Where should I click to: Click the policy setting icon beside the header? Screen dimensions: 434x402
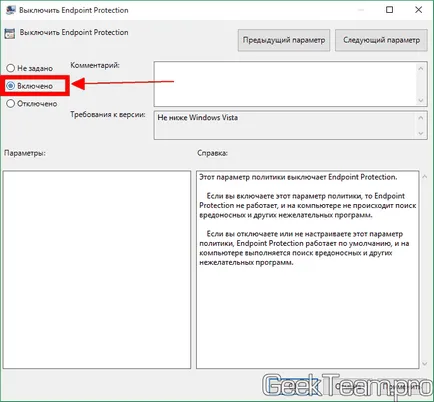pos(10,33)
